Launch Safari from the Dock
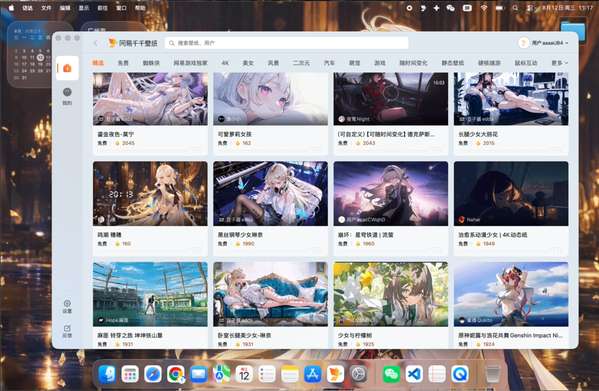The image size is (599, 391). click(153, 374)
